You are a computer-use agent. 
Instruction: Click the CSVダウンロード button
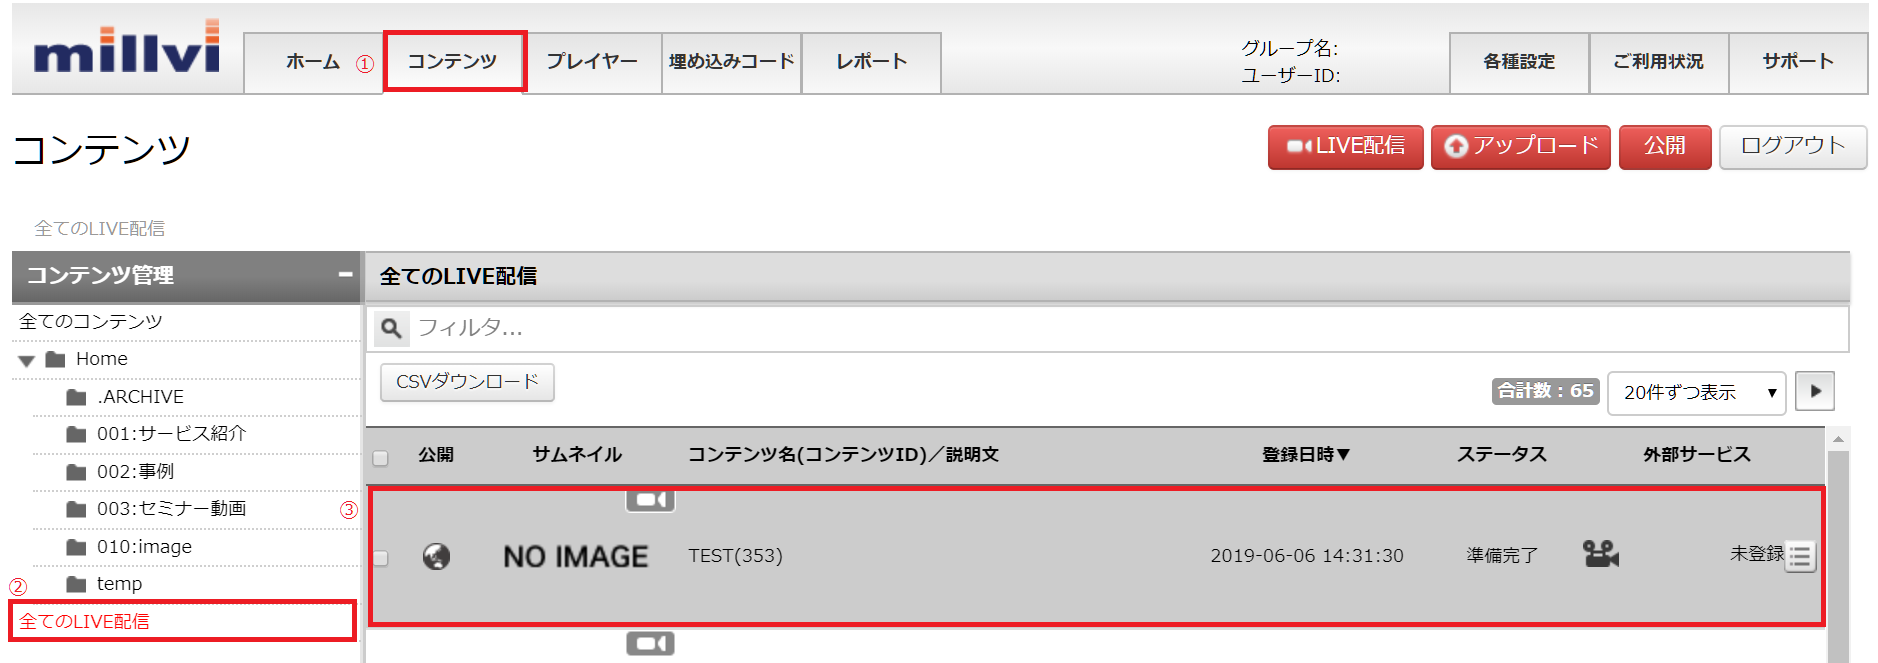click(x=467, y=382)
